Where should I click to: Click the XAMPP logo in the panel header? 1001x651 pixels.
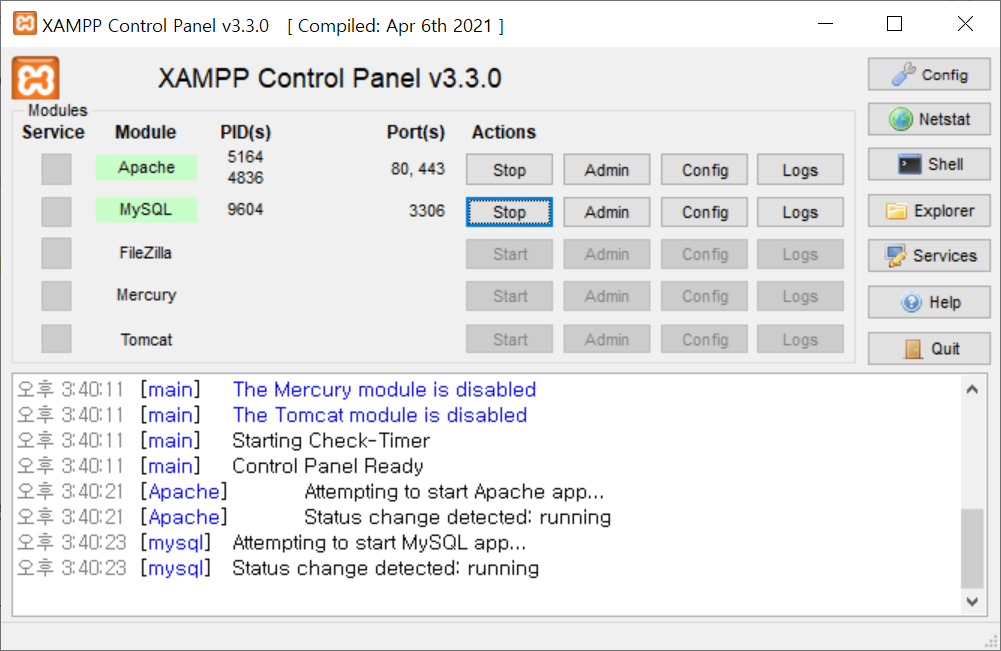point(35,78)
